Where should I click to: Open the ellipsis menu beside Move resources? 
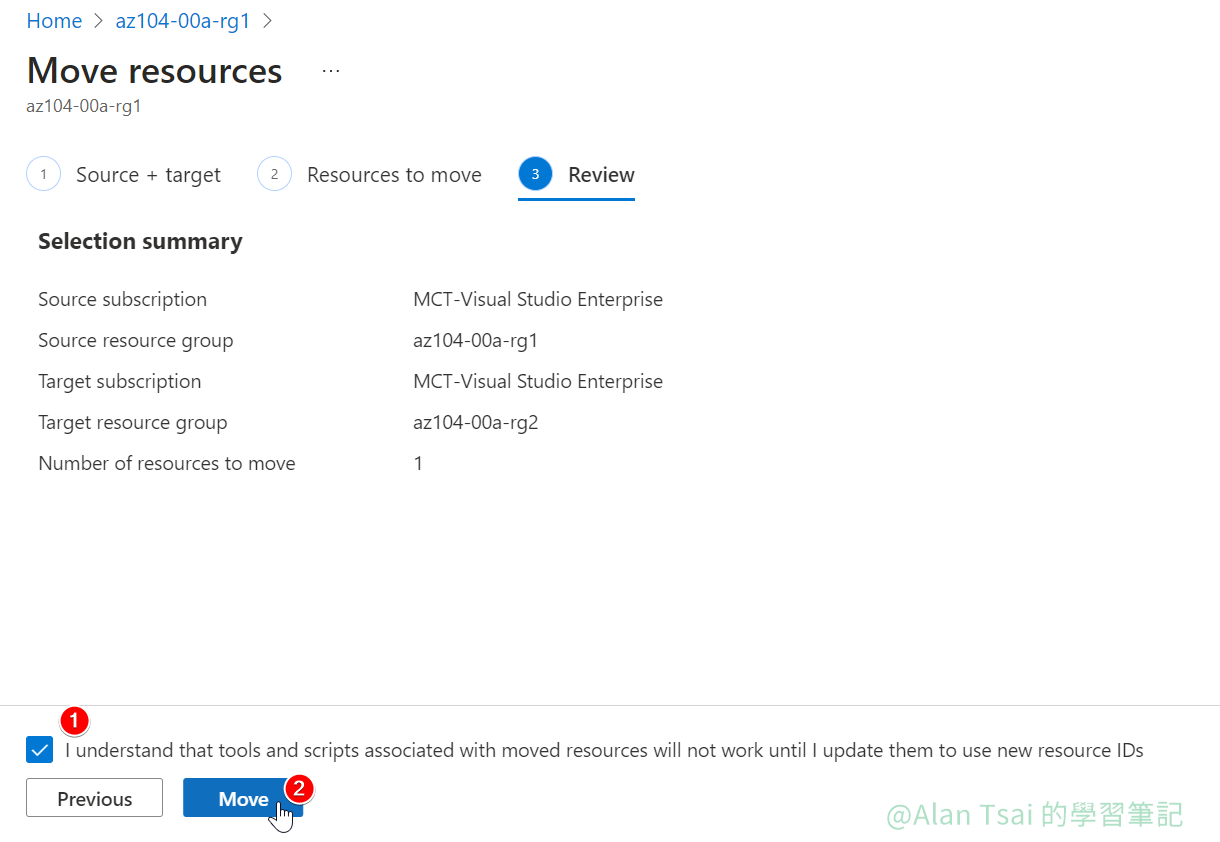331,71
